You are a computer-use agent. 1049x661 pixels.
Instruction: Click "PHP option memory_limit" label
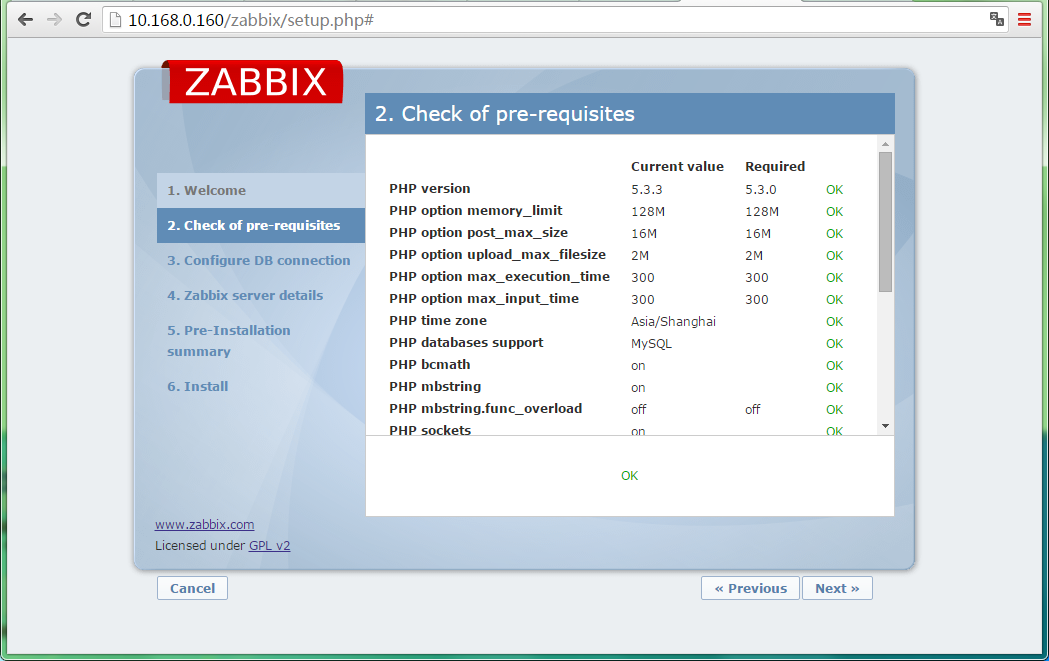coord(476,211)
